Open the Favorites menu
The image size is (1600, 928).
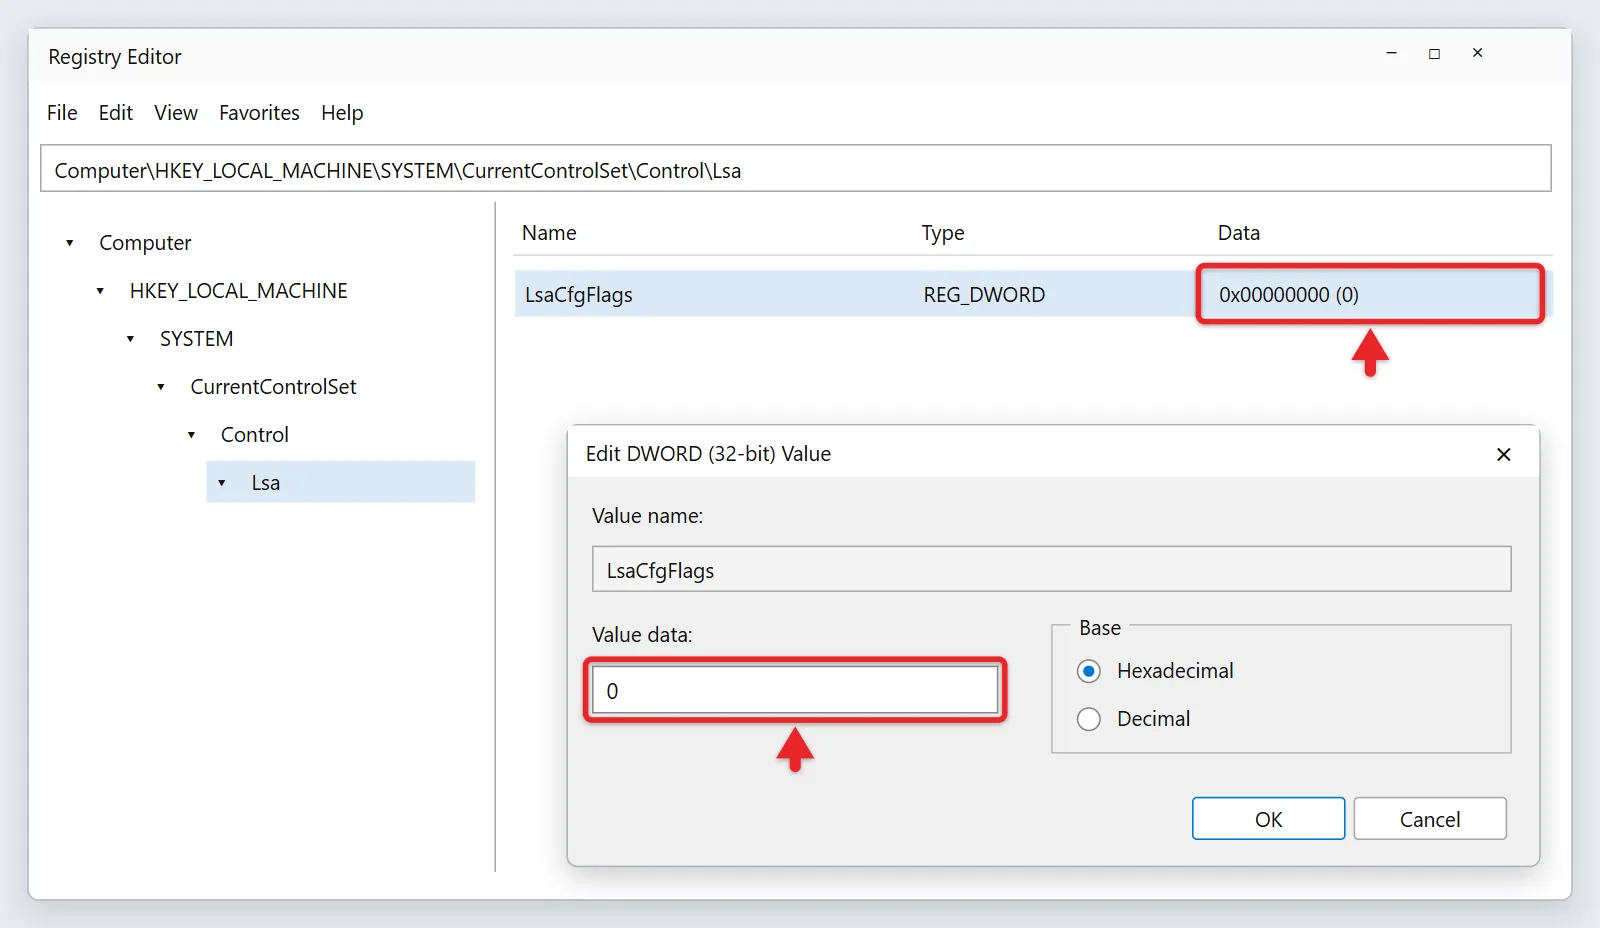(x=259, y=113)
